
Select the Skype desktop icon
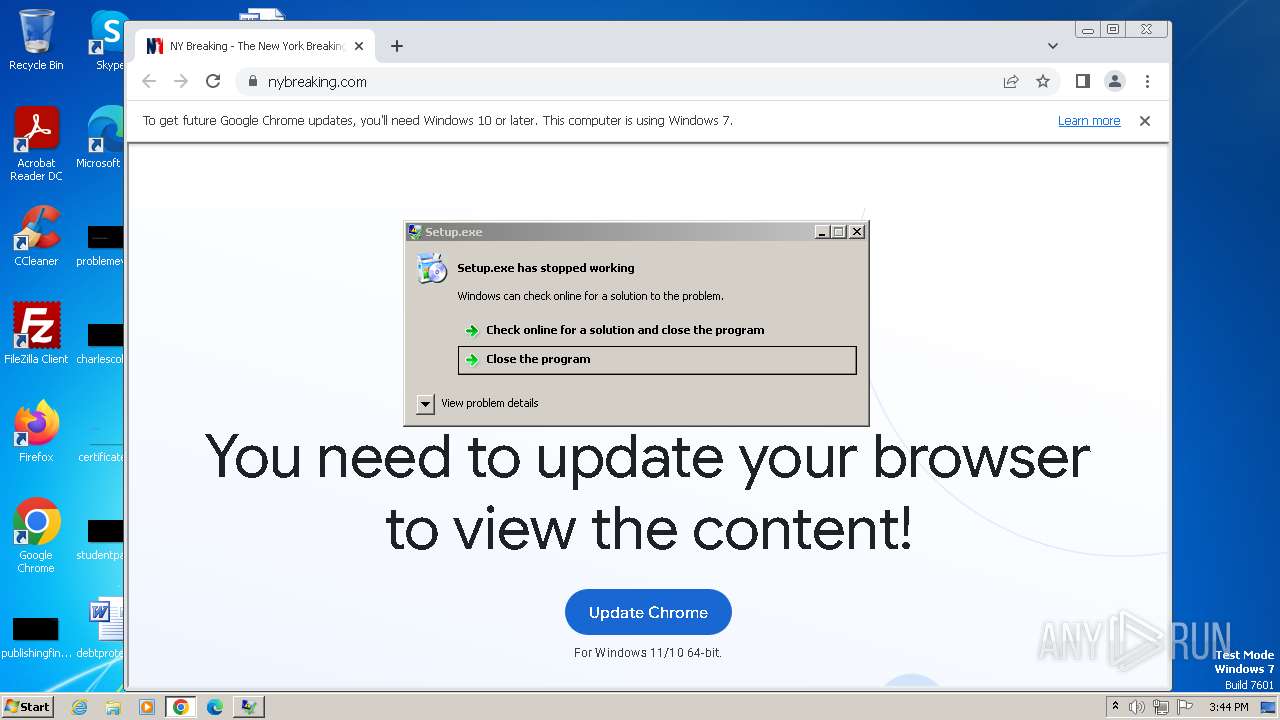108,40
